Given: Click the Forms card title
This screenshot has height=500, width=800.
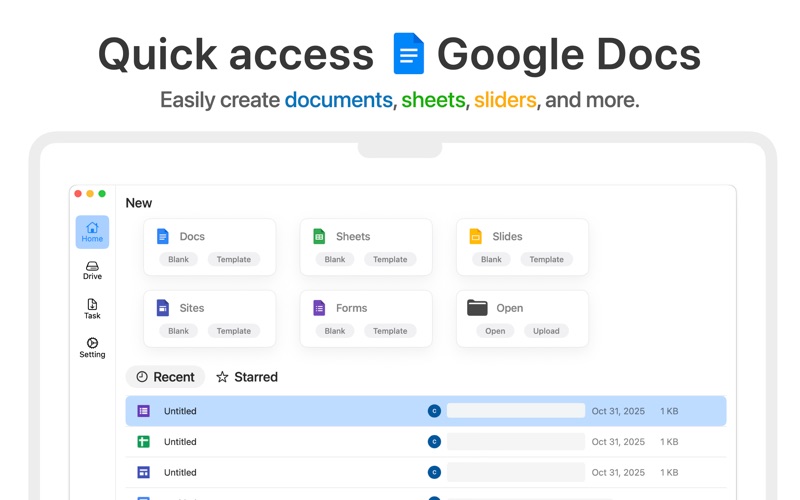Looking at the screenshot, I should click(x=352, y=308).
